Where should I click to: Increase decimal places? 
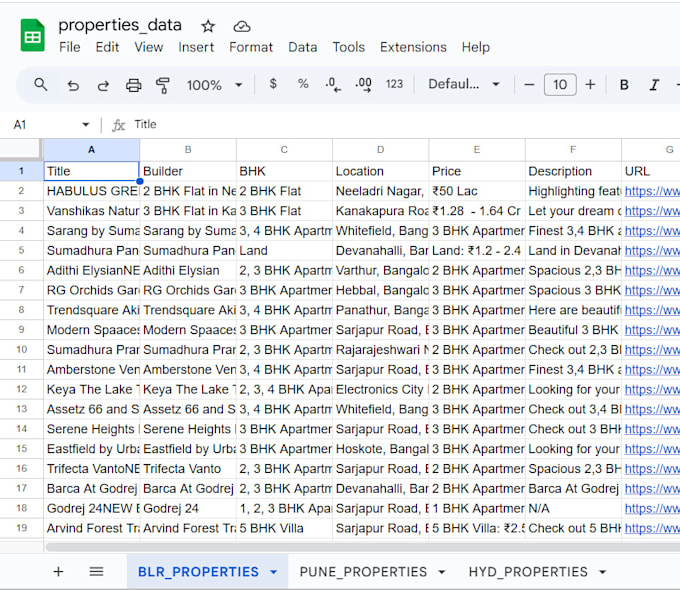pyautogui.click(x=363, y=84)
